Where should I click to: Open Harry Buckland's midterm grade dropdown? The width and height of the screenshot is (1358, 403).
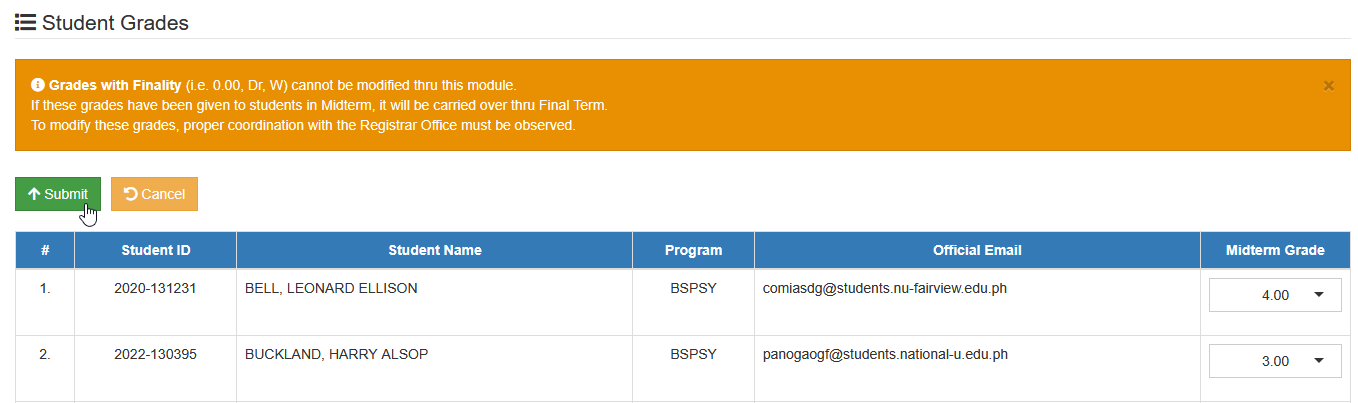(x=1275, y=361)
